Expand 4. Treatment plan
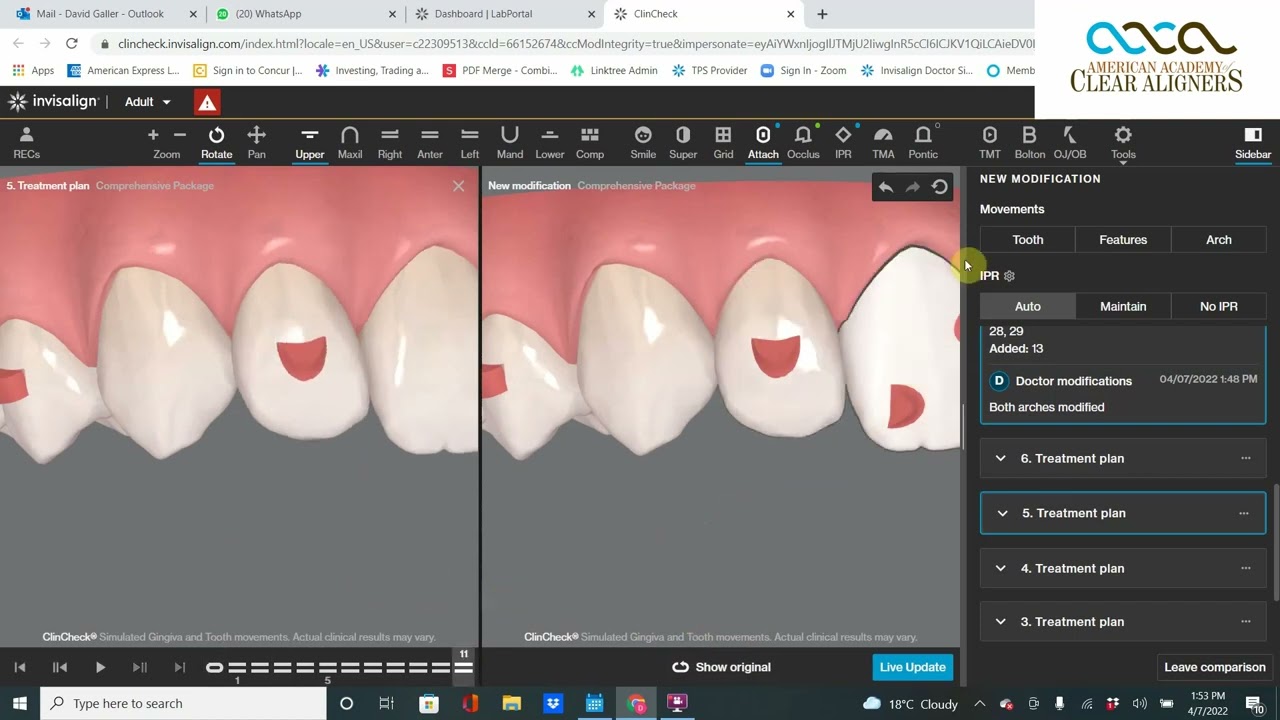This screenshot has height=720, width=1280. pyautogui.click(x=1000, y=568)
